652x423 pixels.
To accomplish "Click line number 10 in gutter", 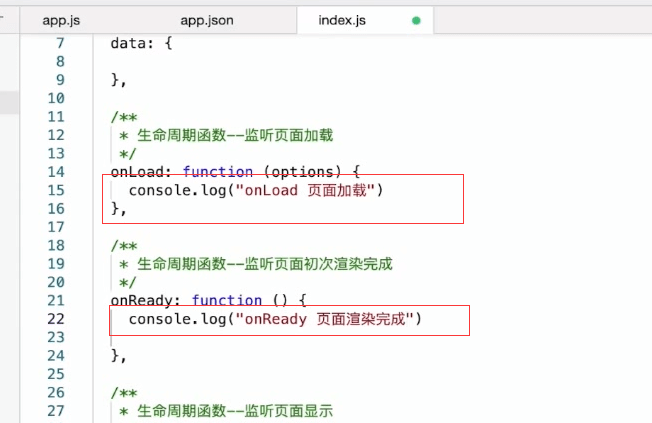I will [x=56, y=98].
